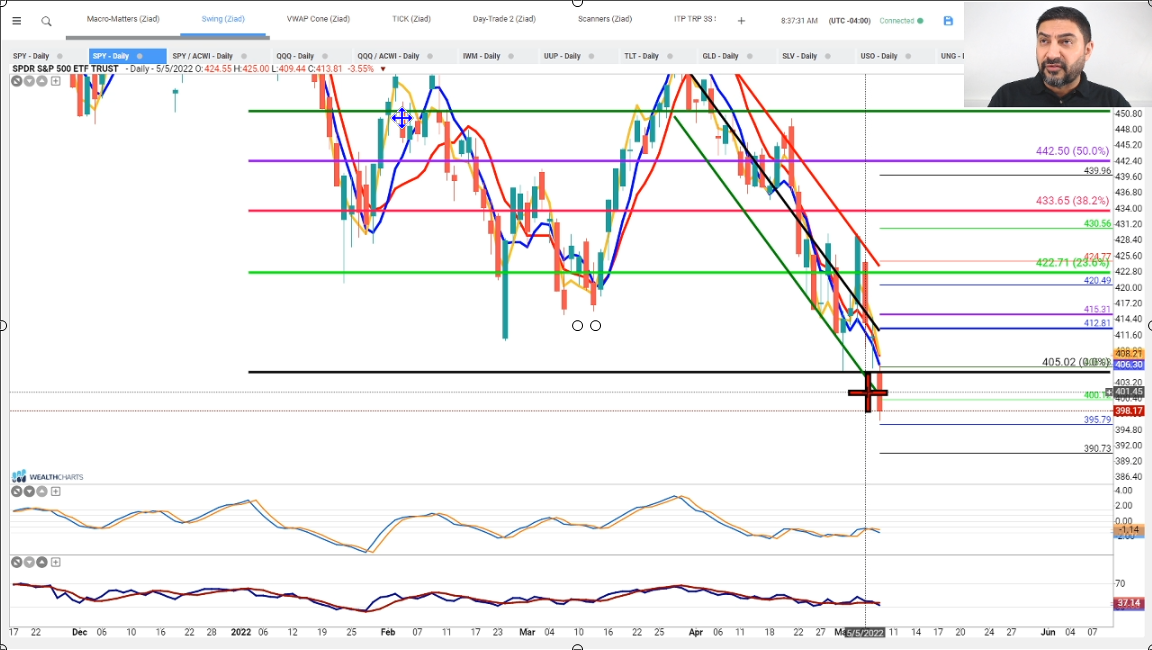
Task: Click the dot on QQQ / ACWI - Daily tab
Action: coord(429,56)
